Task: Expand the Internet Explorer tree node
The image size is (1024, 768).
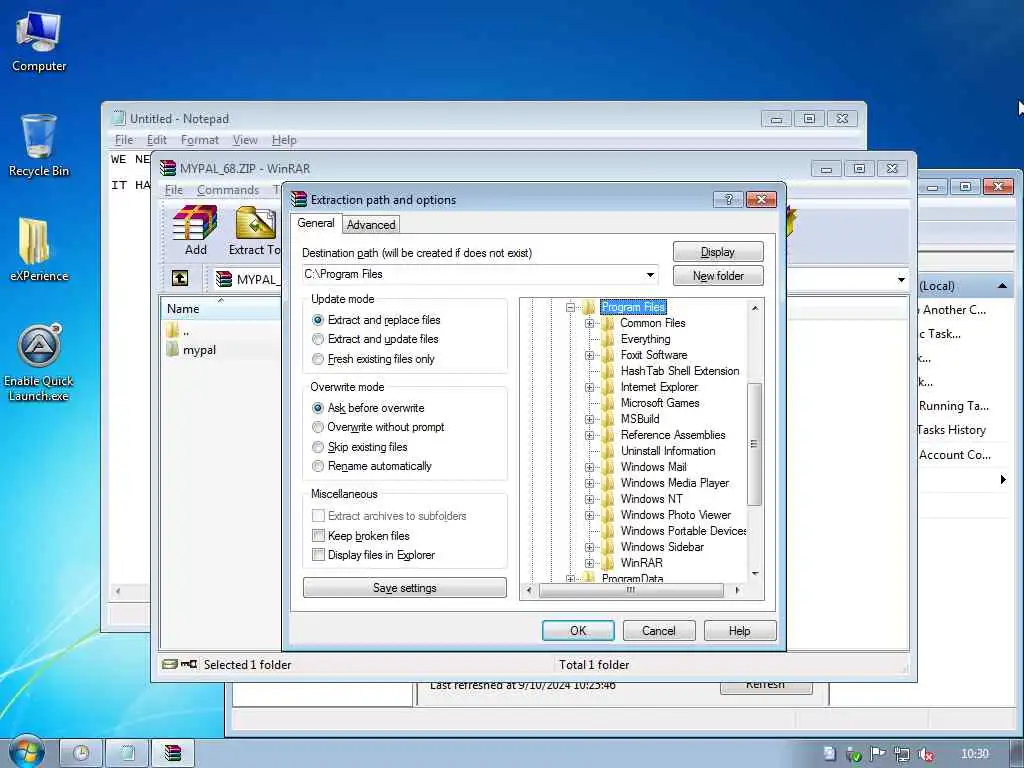Action: tap(589, 387)
